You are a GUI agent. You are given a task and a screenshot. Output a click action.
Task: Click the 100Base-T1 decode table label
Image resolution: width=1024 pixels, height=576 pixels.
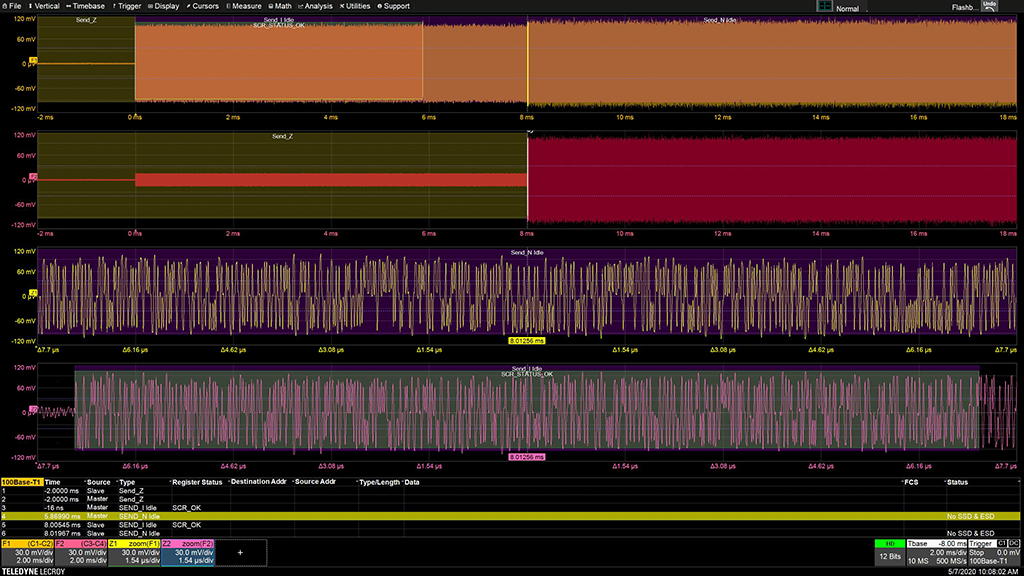pyautogui.click(x=21, y=482)
